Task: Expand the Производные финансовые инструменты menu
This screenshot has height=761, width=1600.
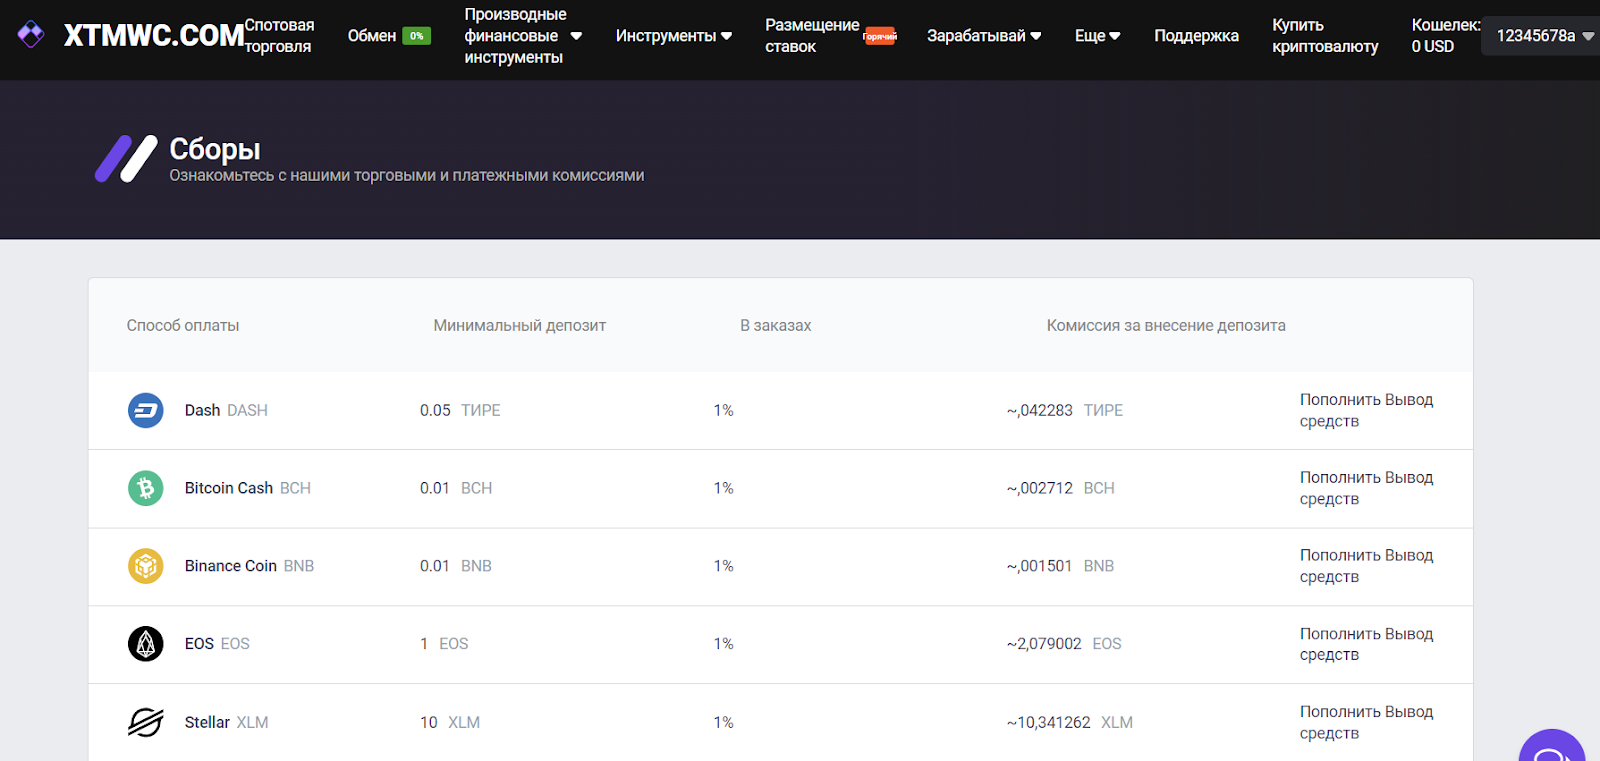Action: (523, 36)
